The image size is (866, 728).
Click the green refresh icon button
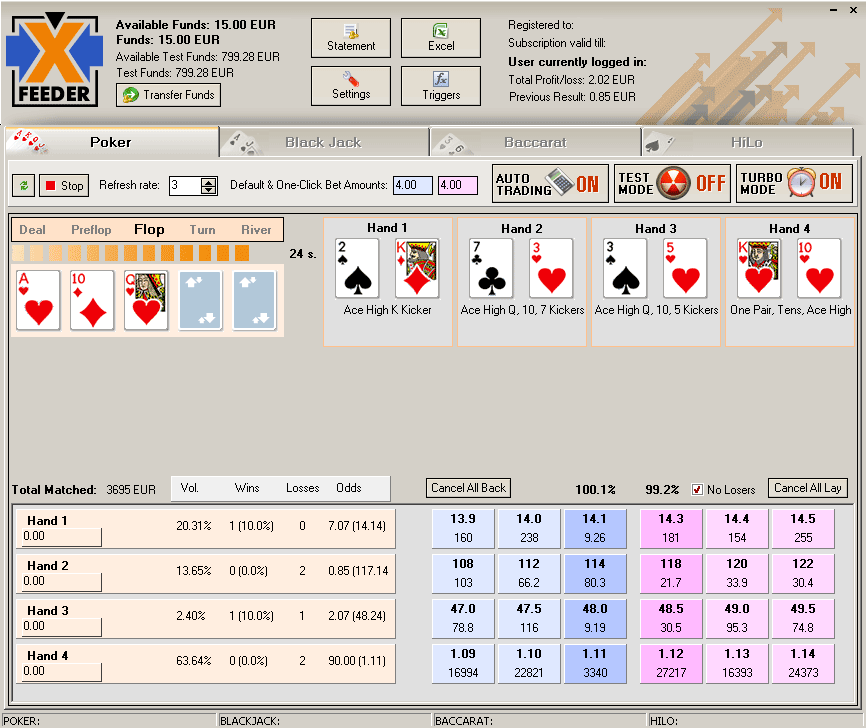pyautogui.click(x=24, y=186)
